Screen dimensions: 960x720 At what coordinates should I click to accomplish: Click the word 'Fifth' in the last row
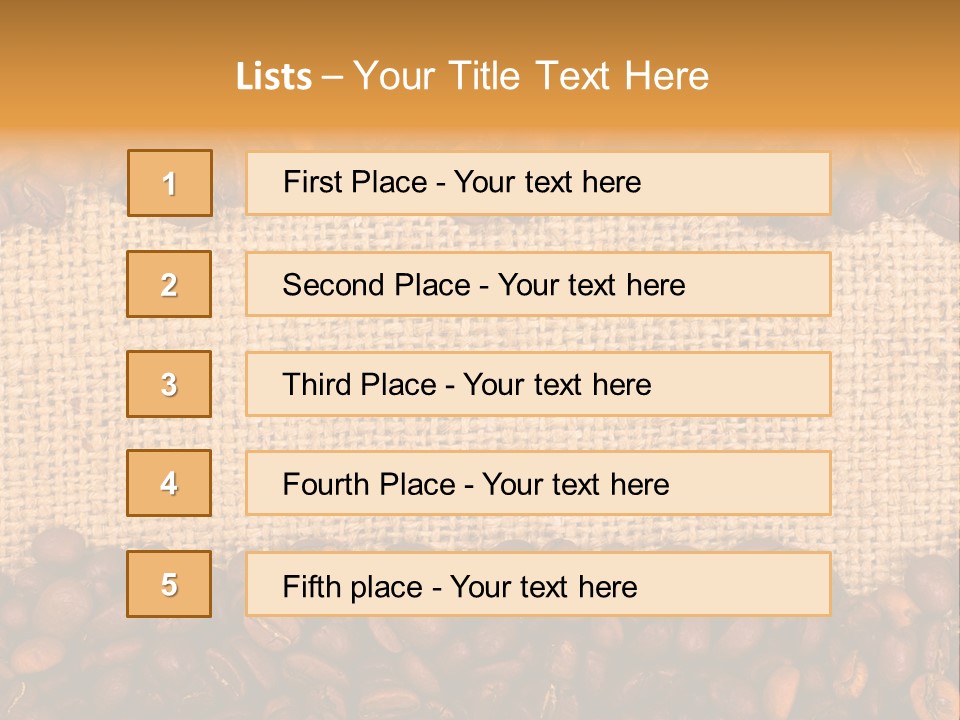312,586
